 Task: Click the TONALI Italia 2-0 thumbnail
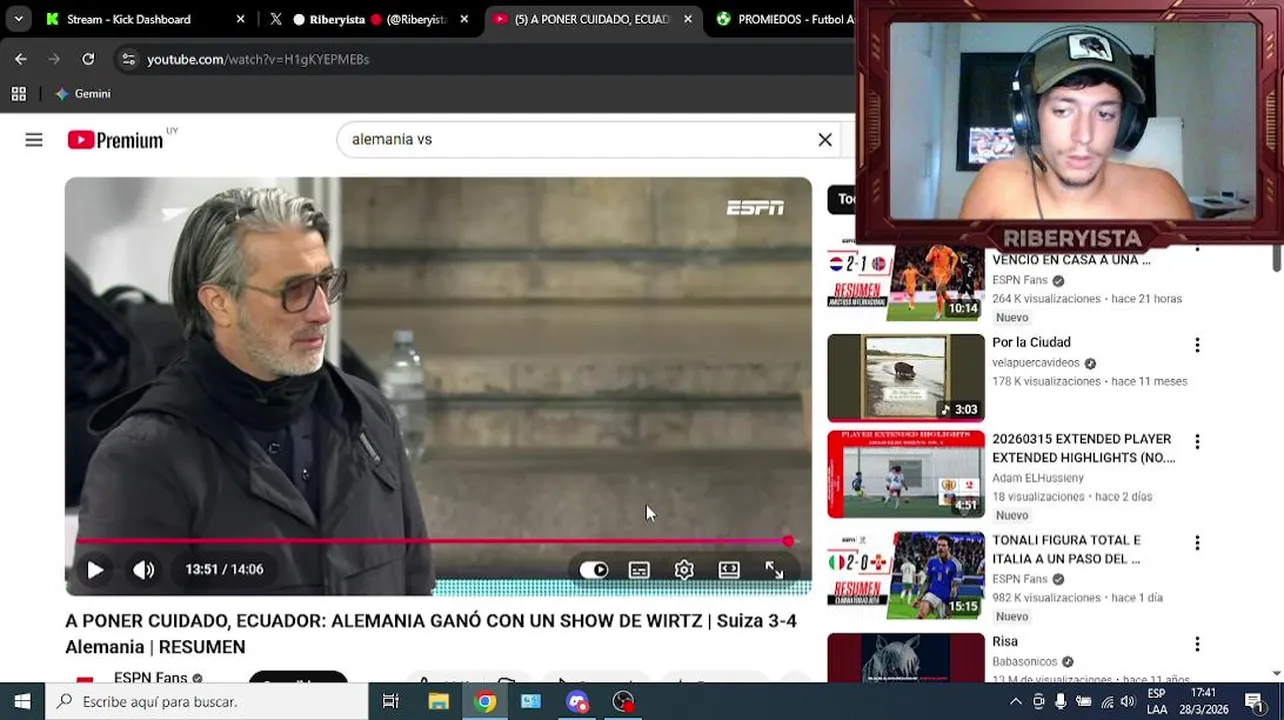pos(906,574)
